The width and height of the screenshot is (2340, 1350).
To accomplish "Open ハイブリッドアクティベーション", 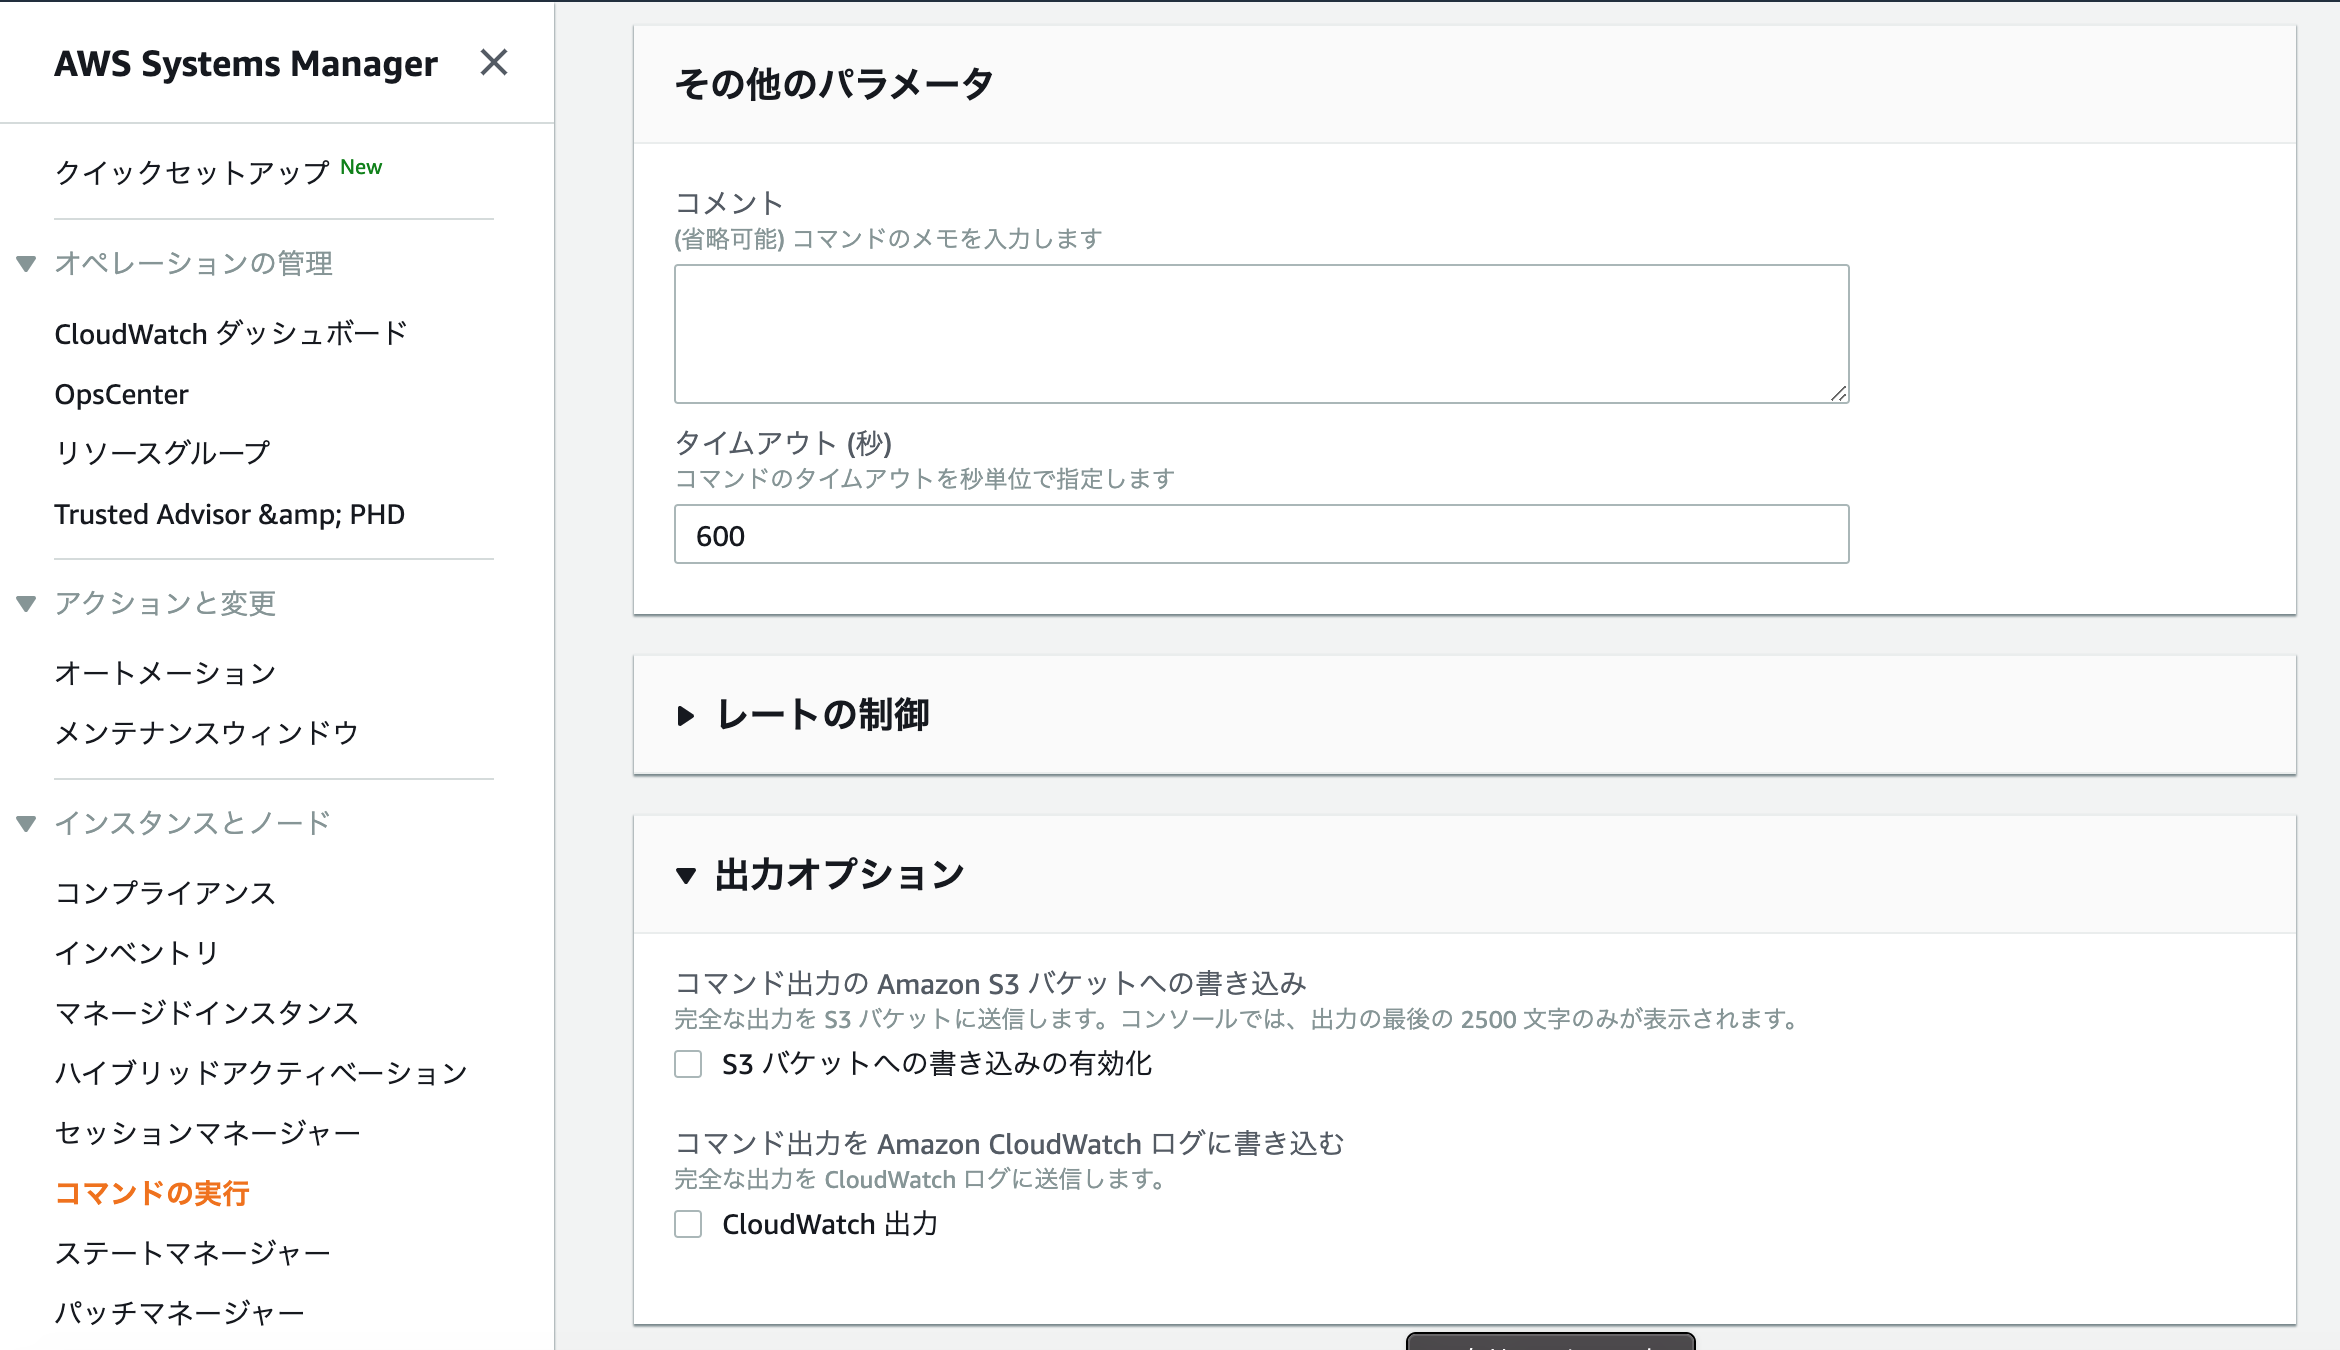I will coord(262,1073).
